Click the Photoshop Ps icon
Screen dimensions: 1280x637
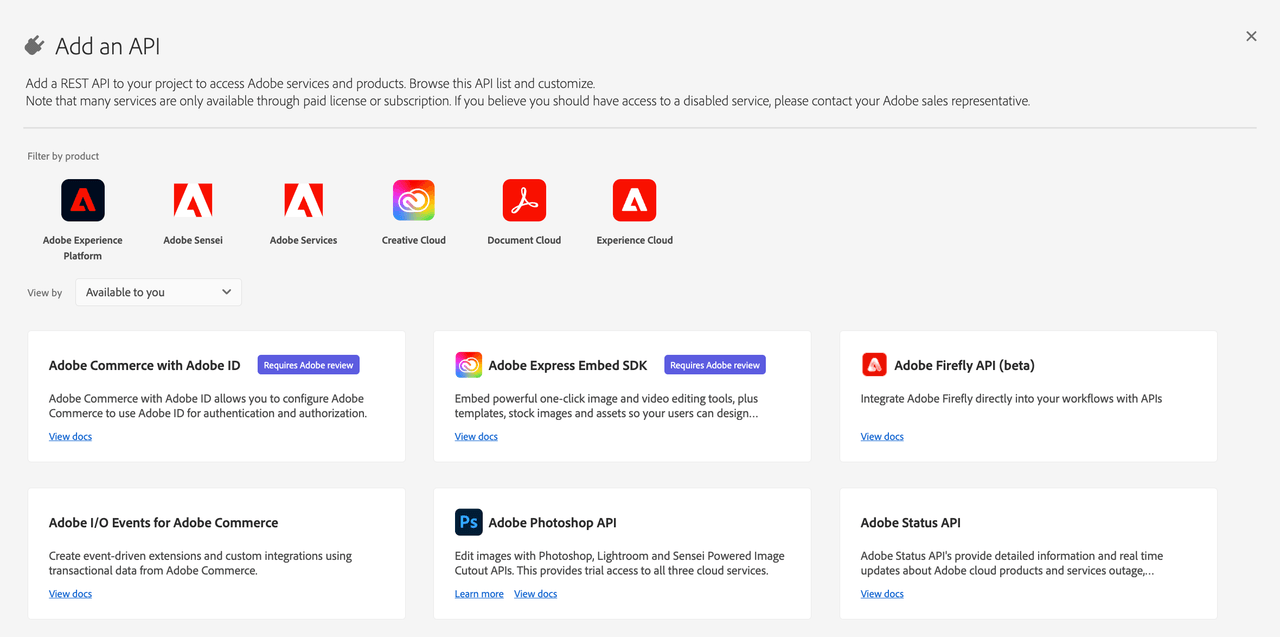(468, 522)
